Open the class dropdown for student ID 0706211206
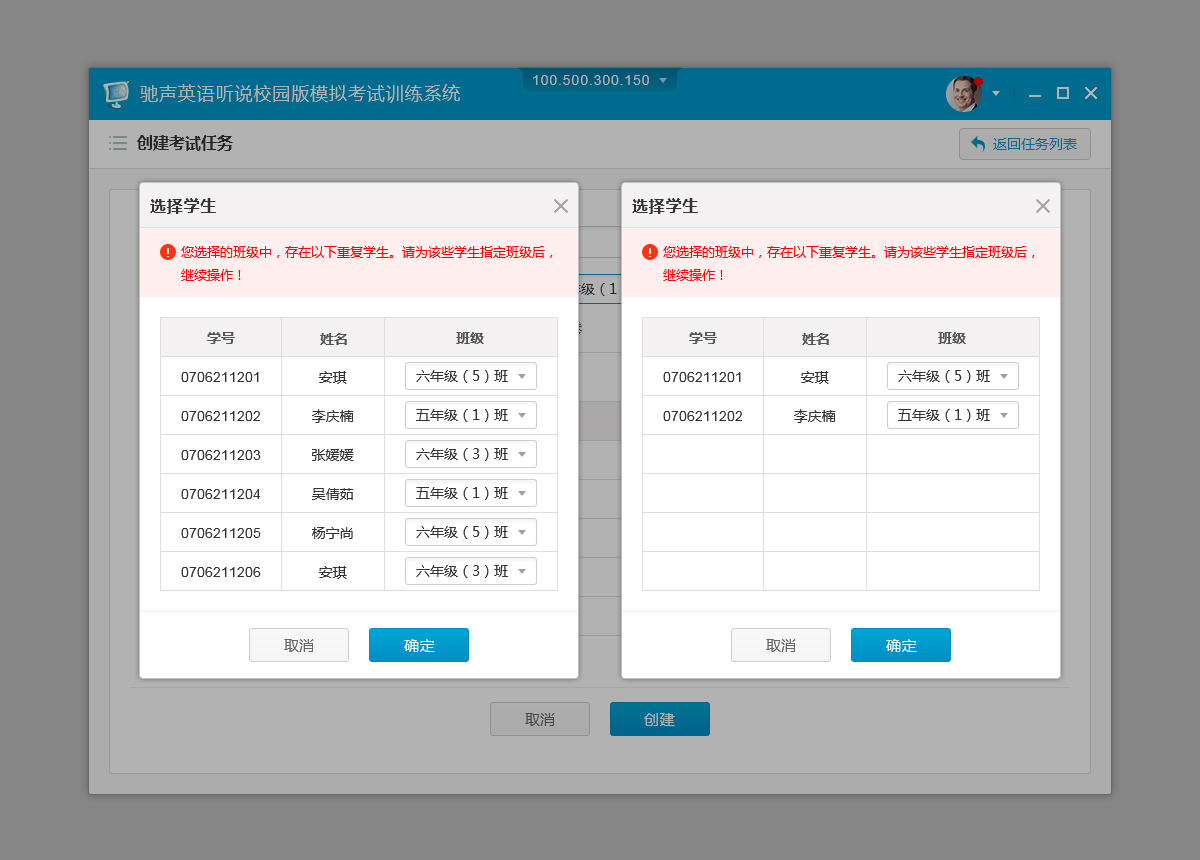Screen dimensions: 1200x860 coord(471,571)
